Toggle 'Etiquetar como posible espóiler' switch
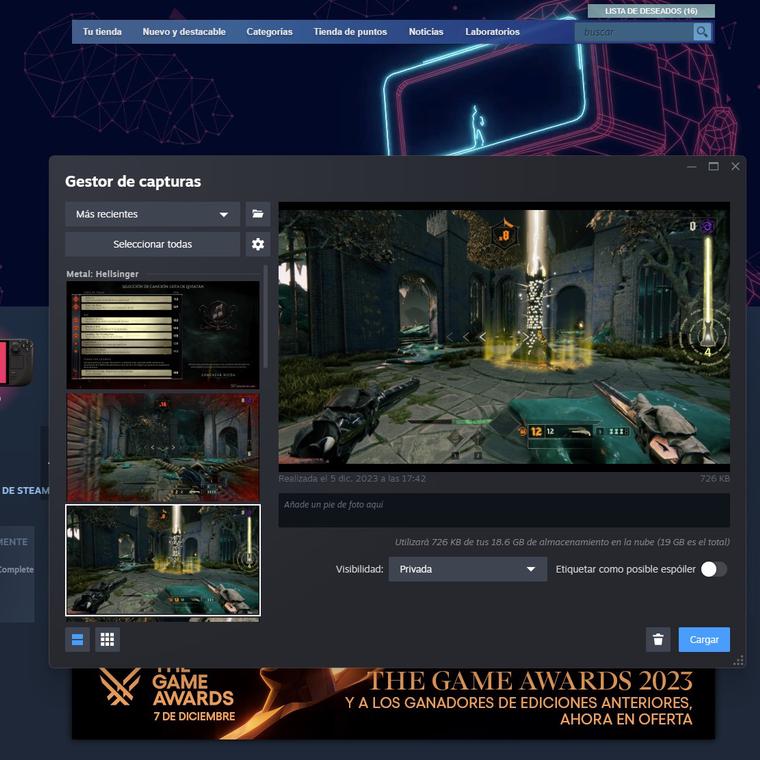Image resolution: width=760 pixels, height=760 pixels. point(713,569)
